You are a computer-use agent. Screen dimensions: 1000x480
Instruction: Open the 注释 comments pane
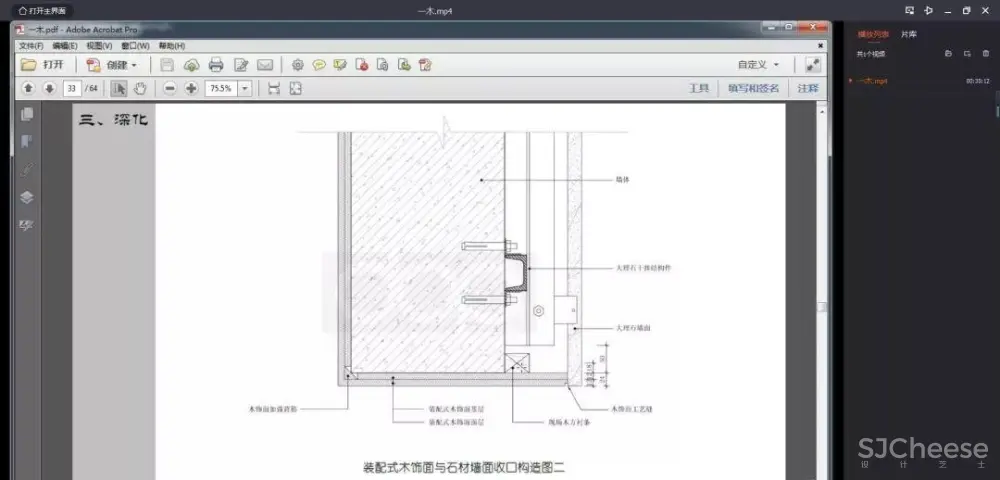click(x=807, y=88)
